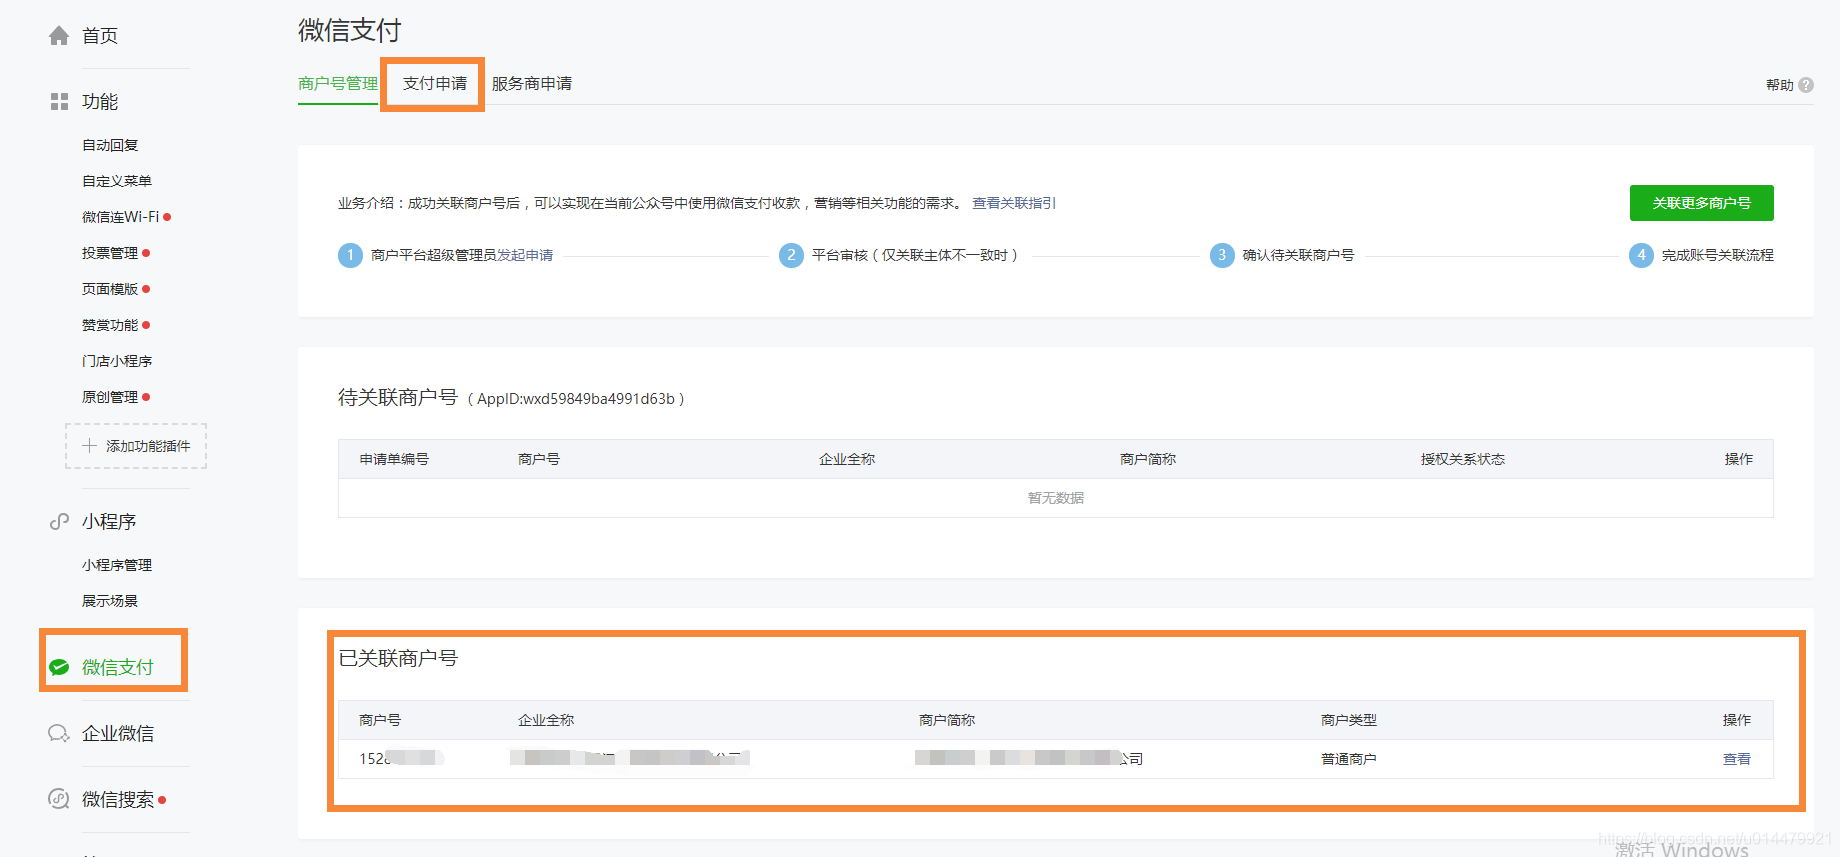Screen dimensions: 1840x857
Task: Switch to 支付申请 tab
Action: [x=435, y=84]
